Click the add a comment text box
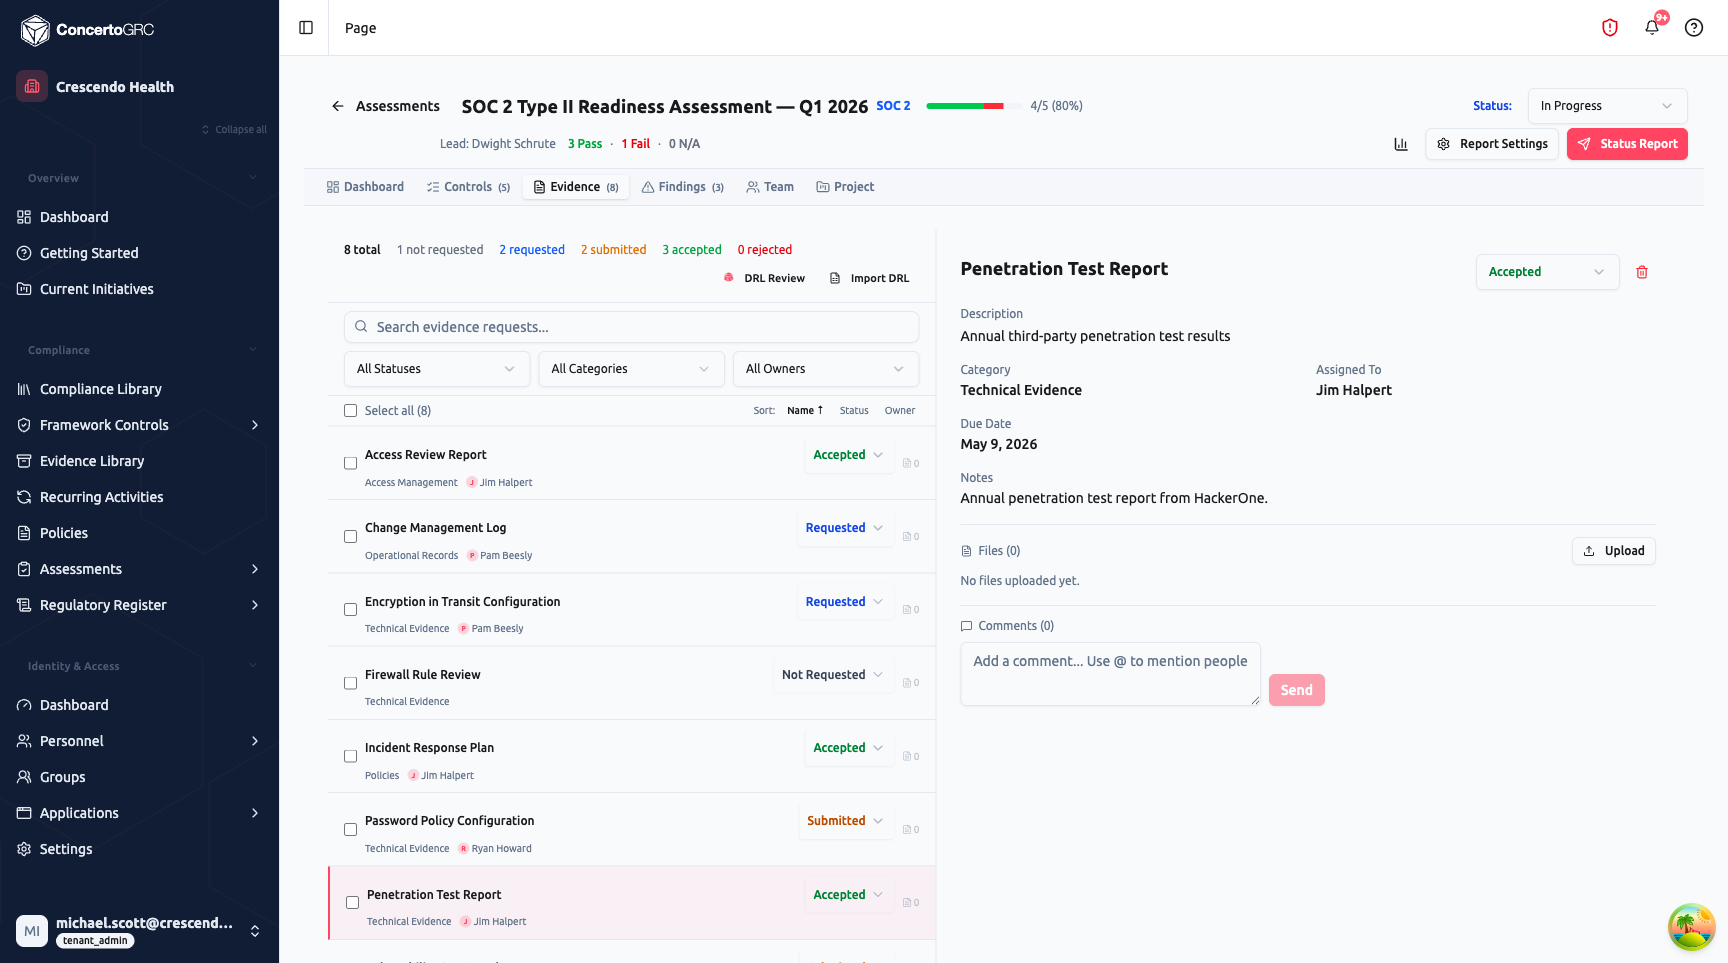This screenshot has width=1728, height=963. click(x=1110, y=674)
